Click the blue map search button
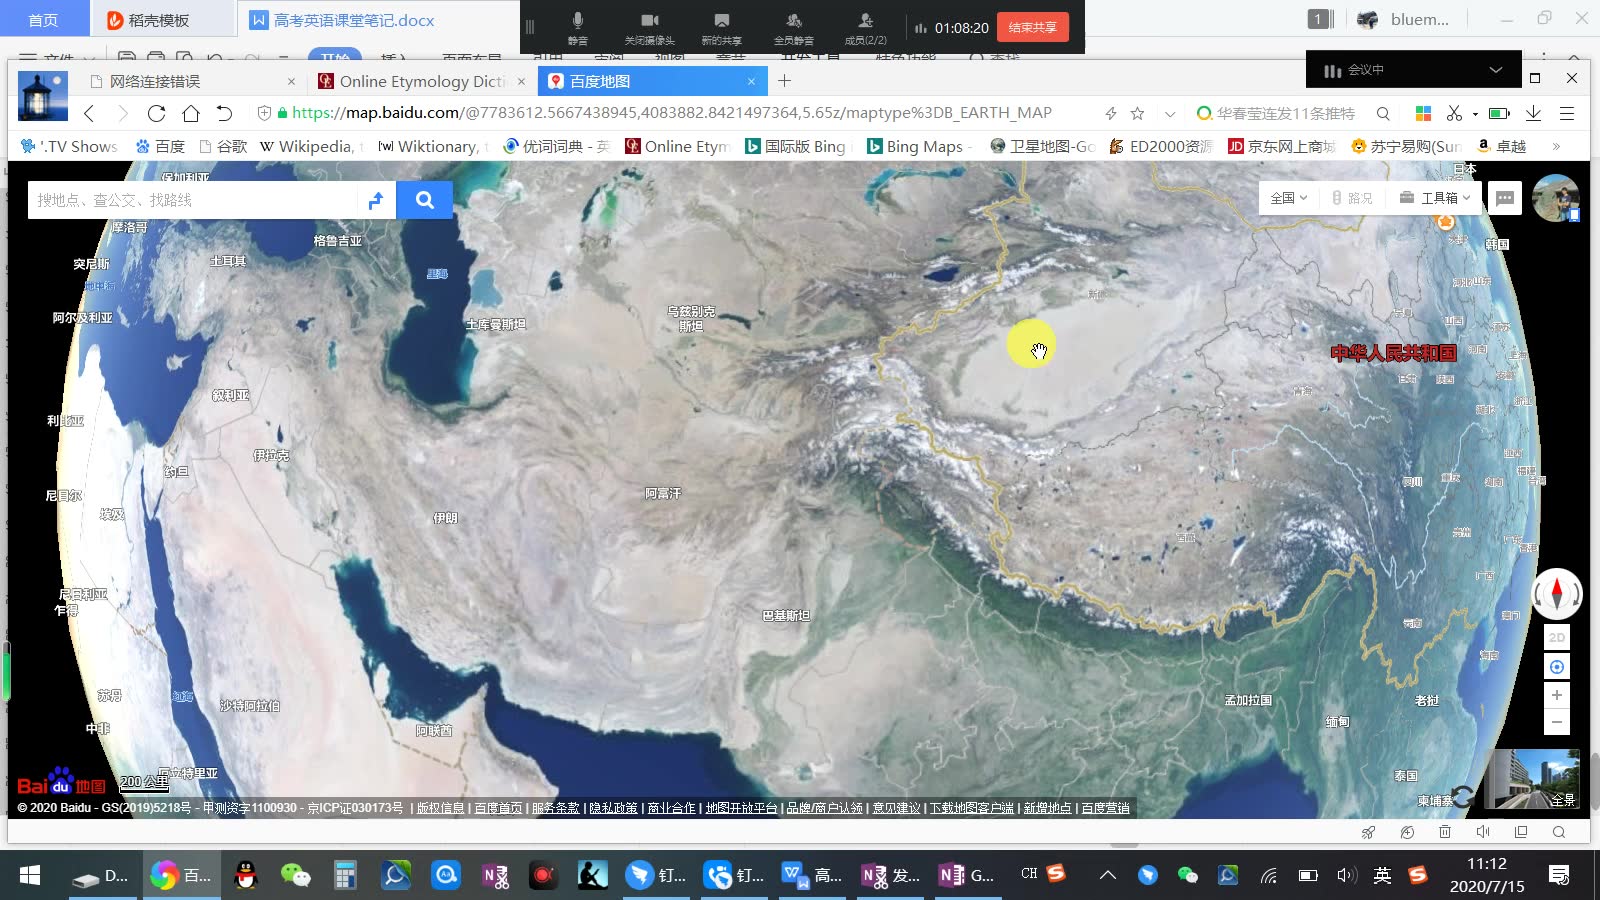The height and width of the screenshot is (900, 1600). click(x=424, y=200)
